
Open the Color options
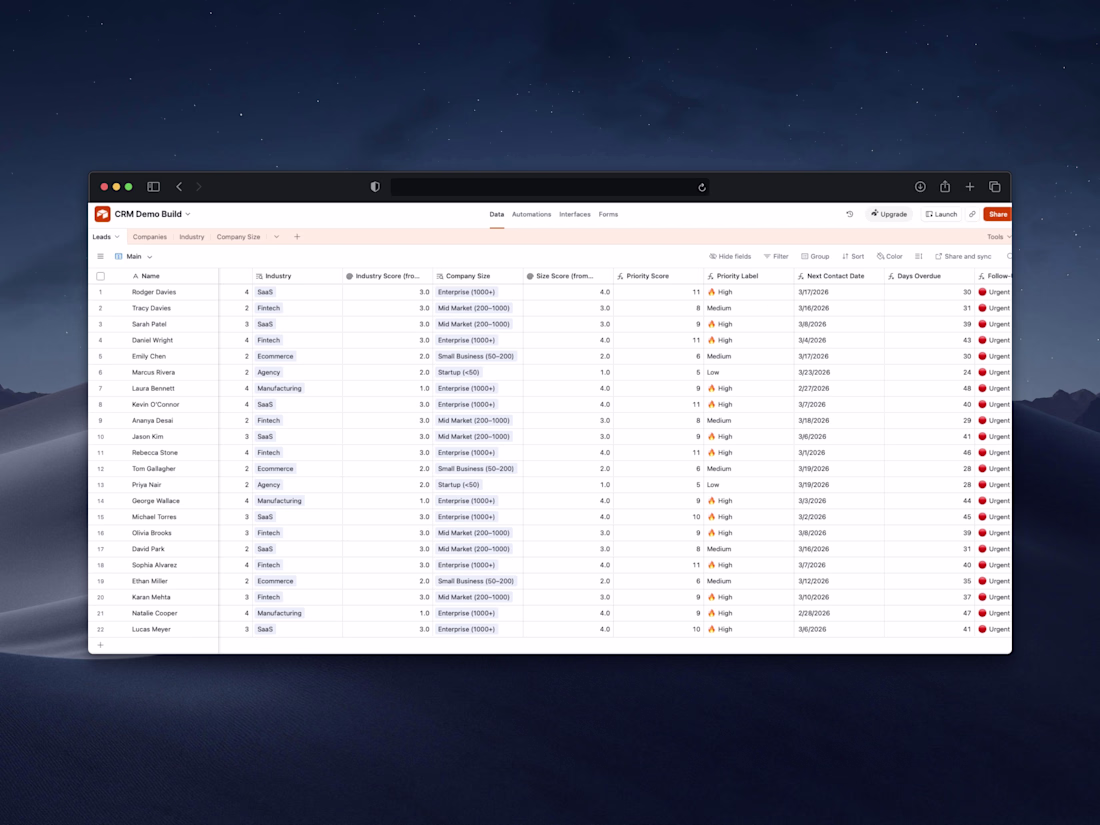pyautogui.click(x=890, y=256)
